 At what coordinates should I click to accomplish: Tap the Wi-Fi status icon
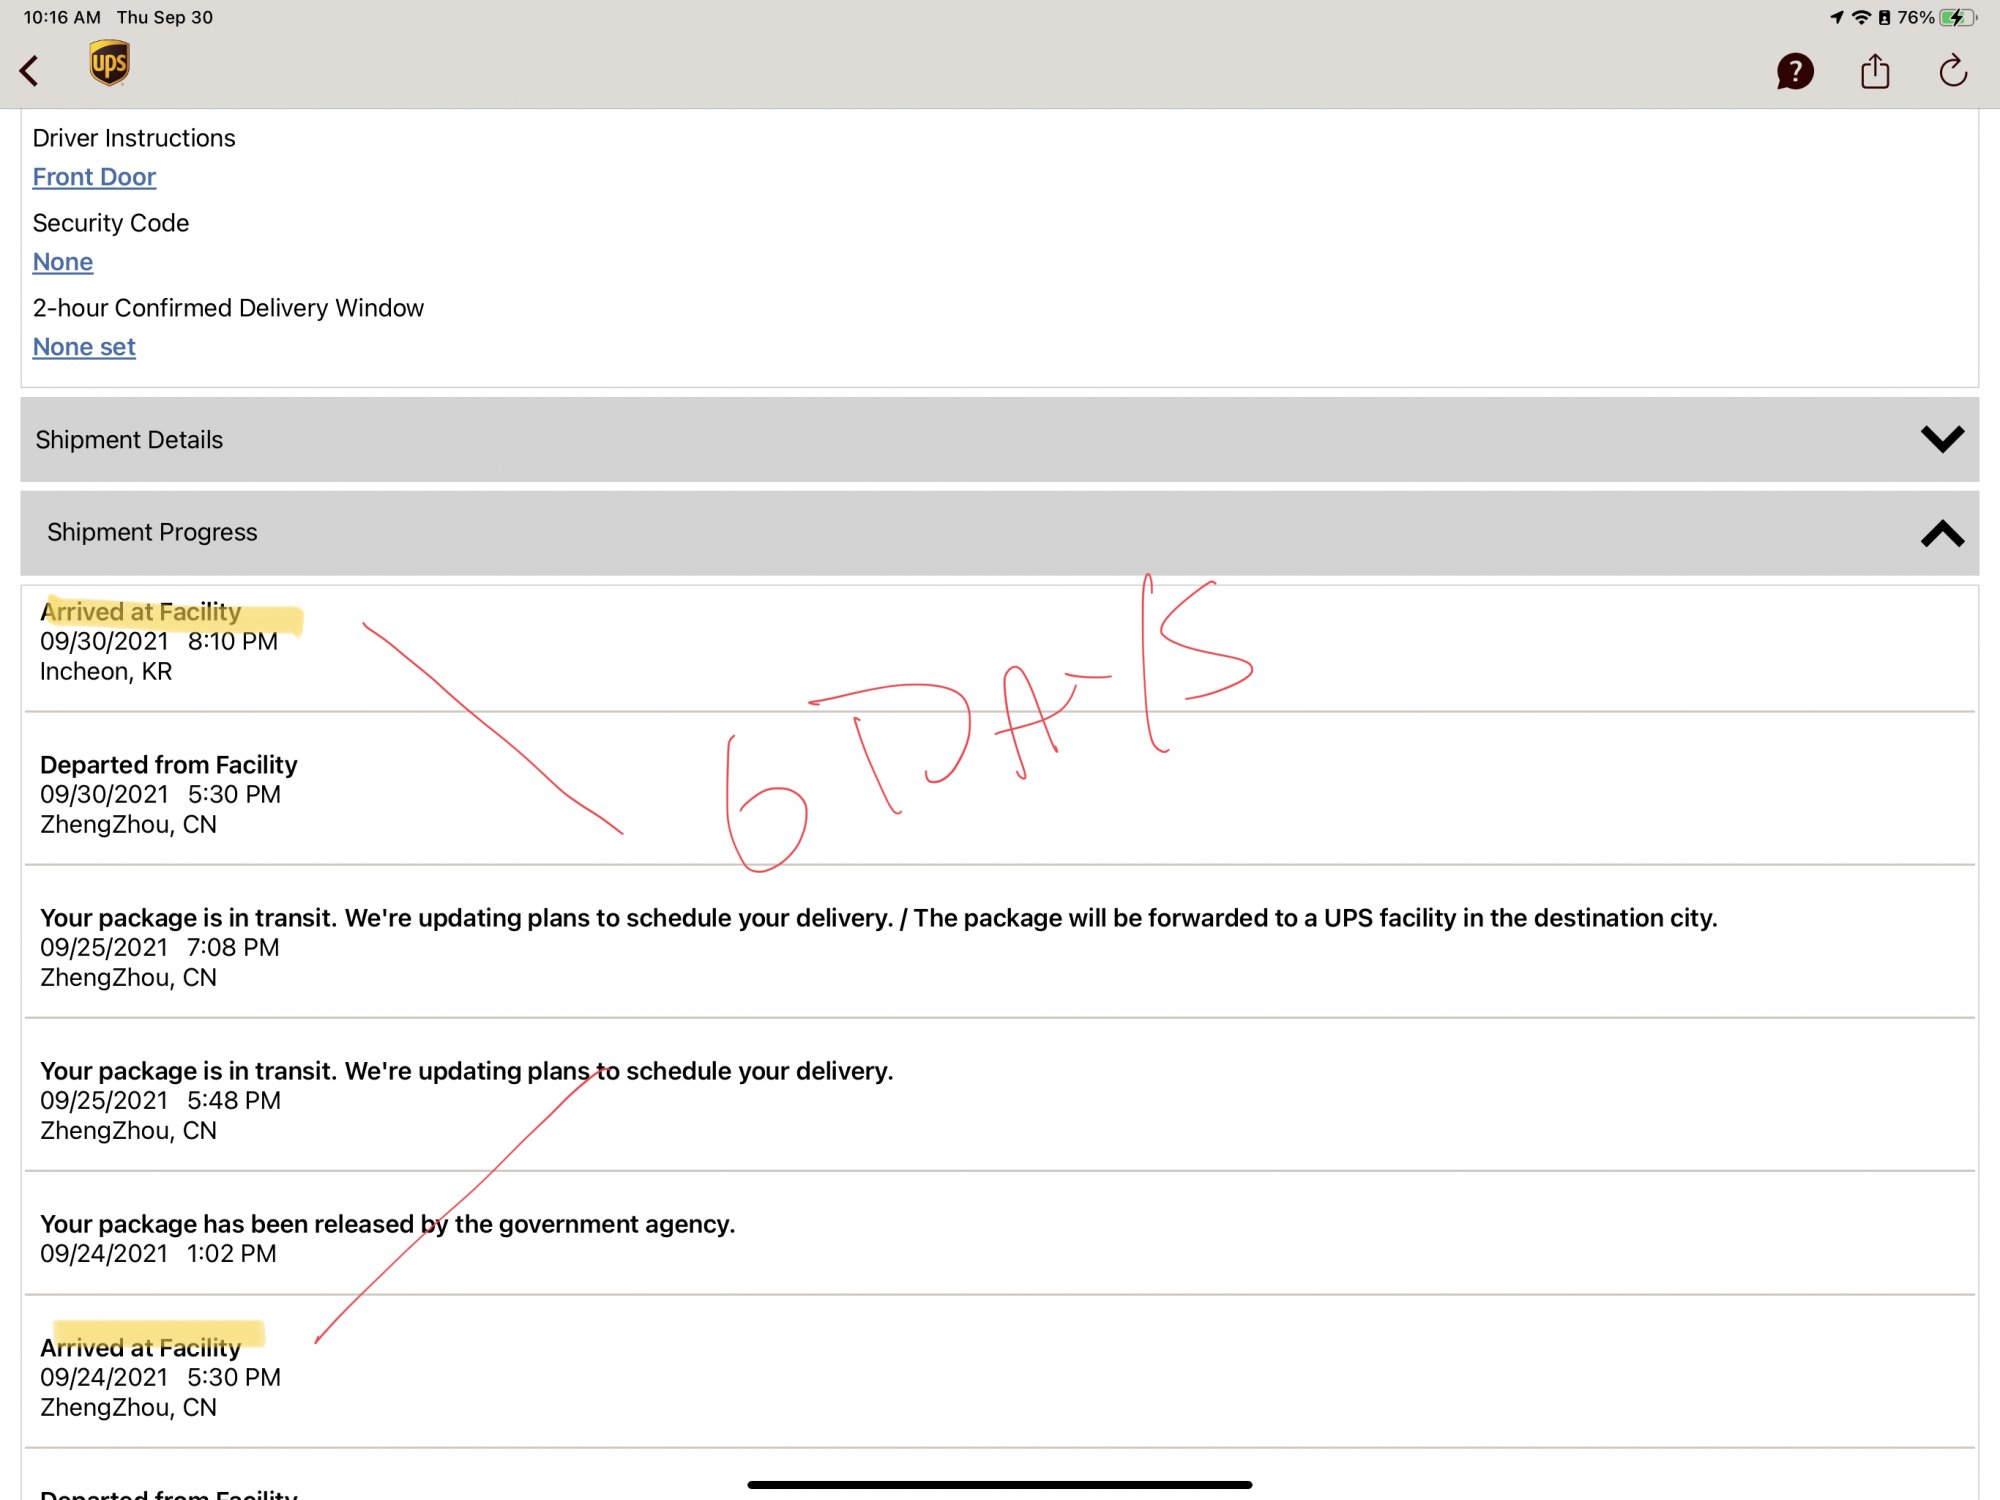pos(1861,17)
